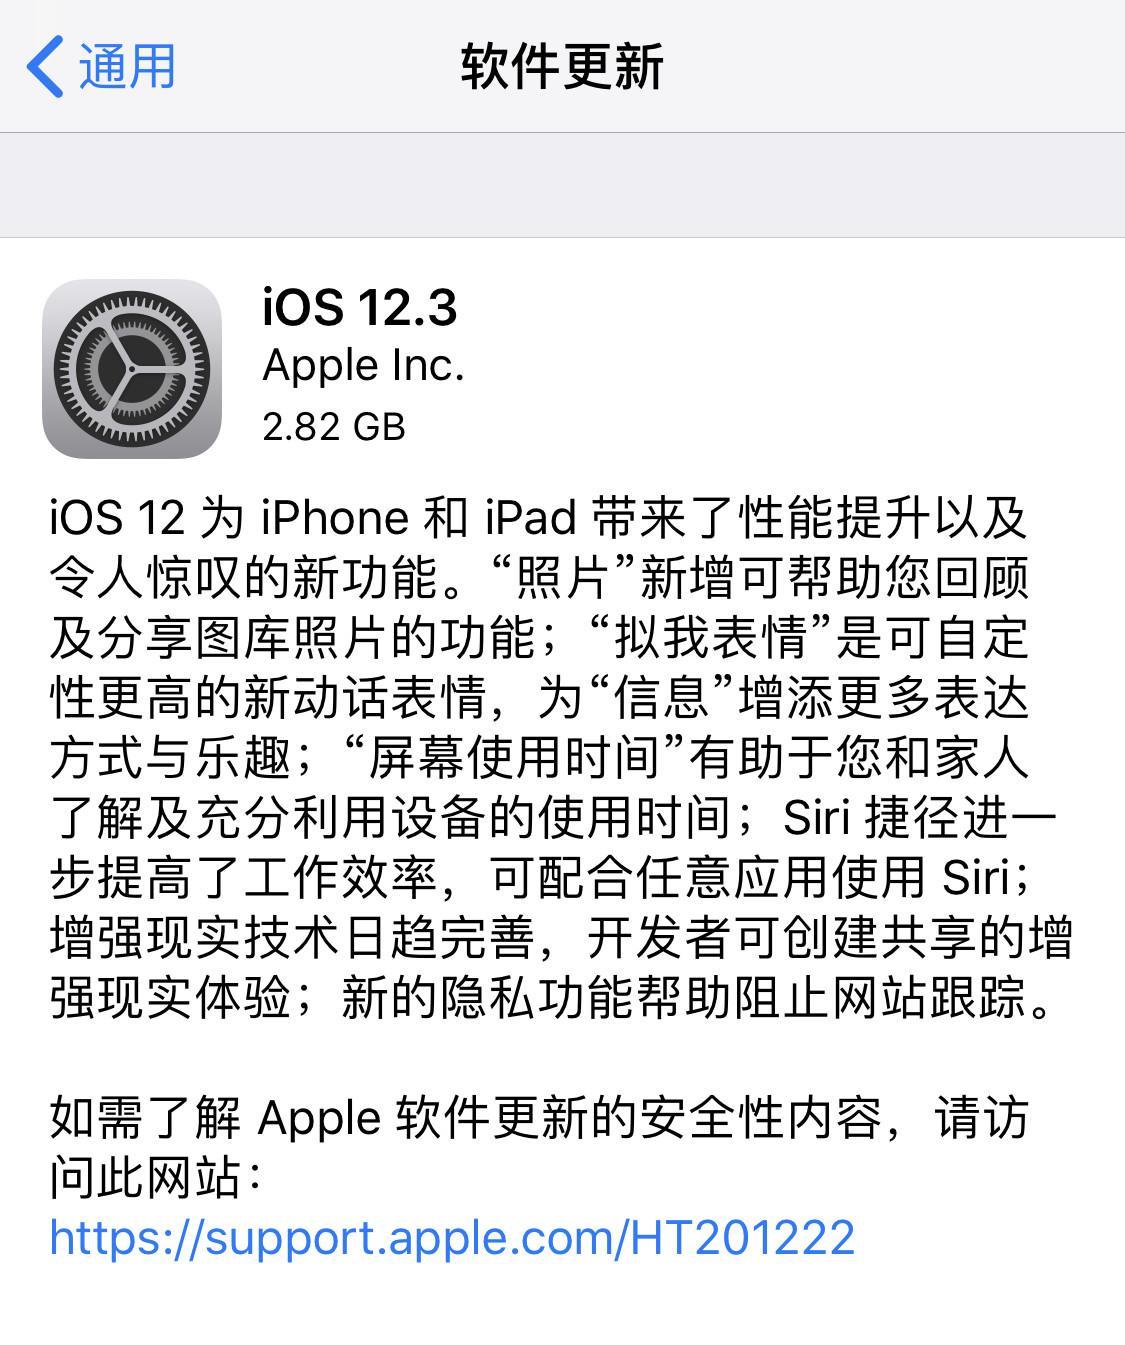1125x1345 pixels.
Task: Tap the 2.82 GB download size
Action: tap(334, 427)
